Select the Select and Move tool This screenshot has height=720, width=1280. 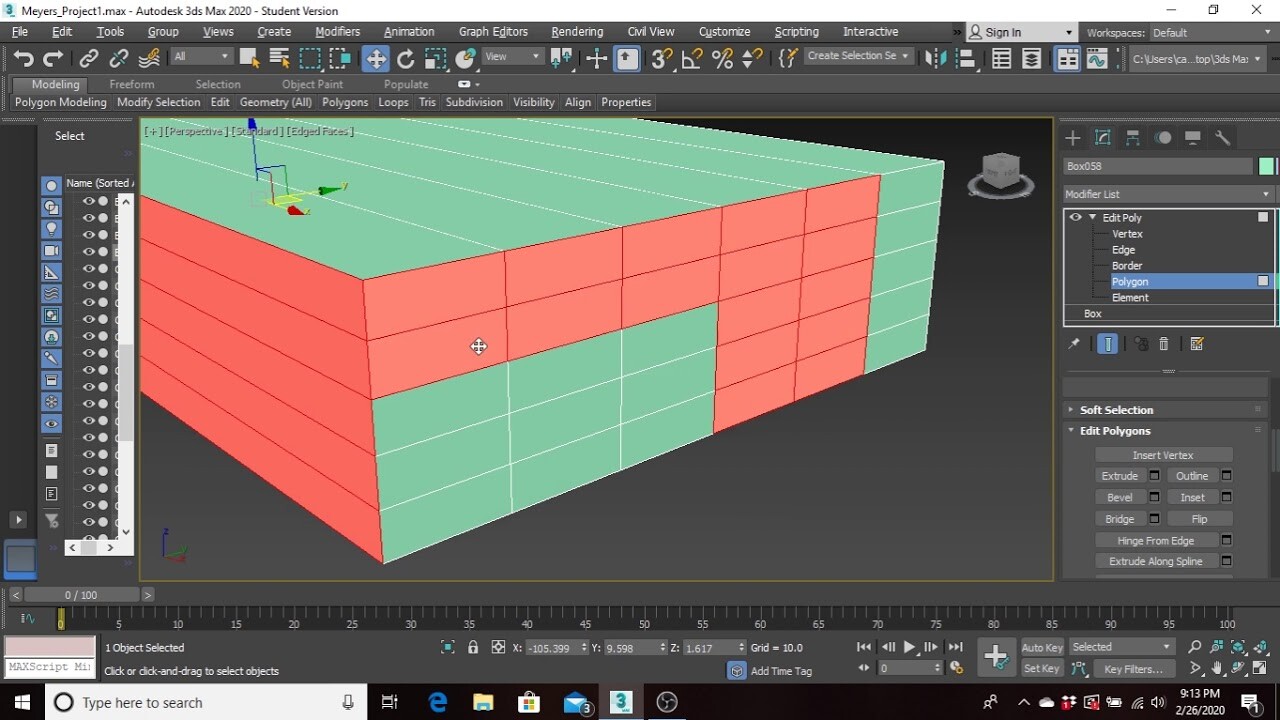[376, 57]
